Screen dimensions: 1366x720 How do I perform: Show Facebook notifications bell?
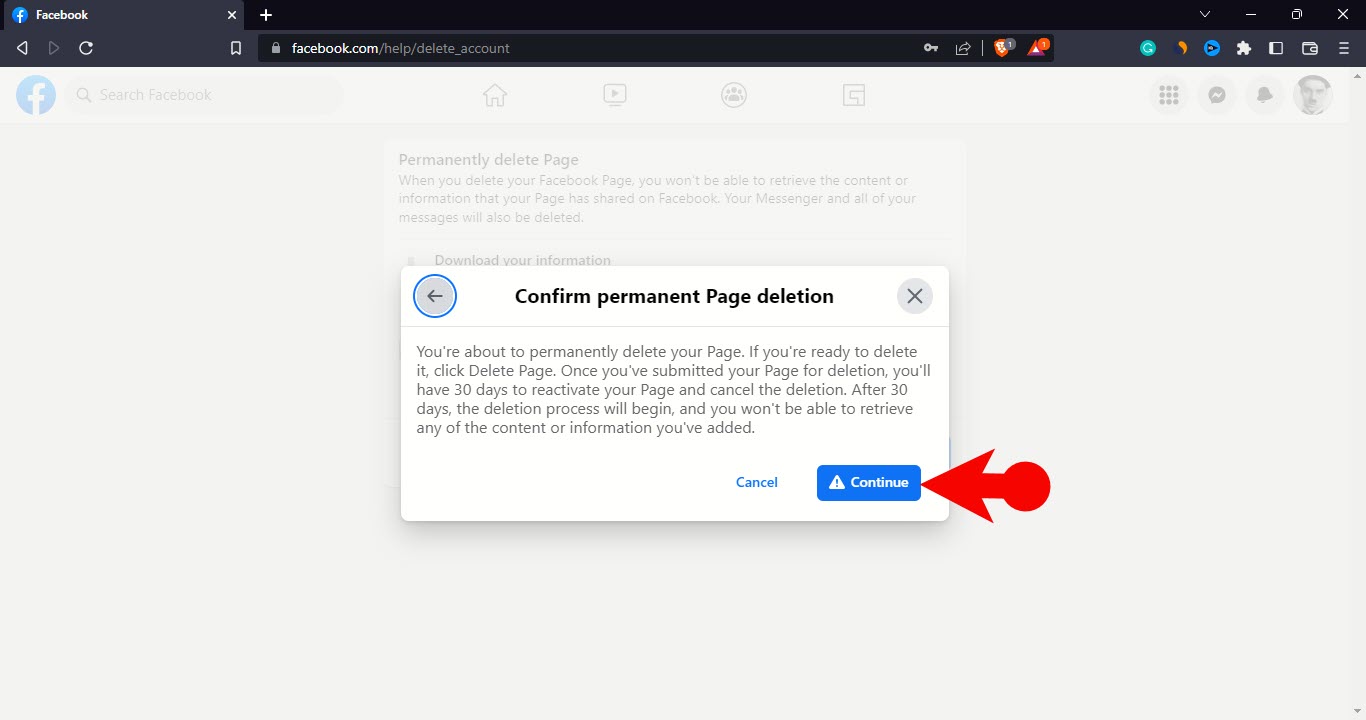point(1265,95)
